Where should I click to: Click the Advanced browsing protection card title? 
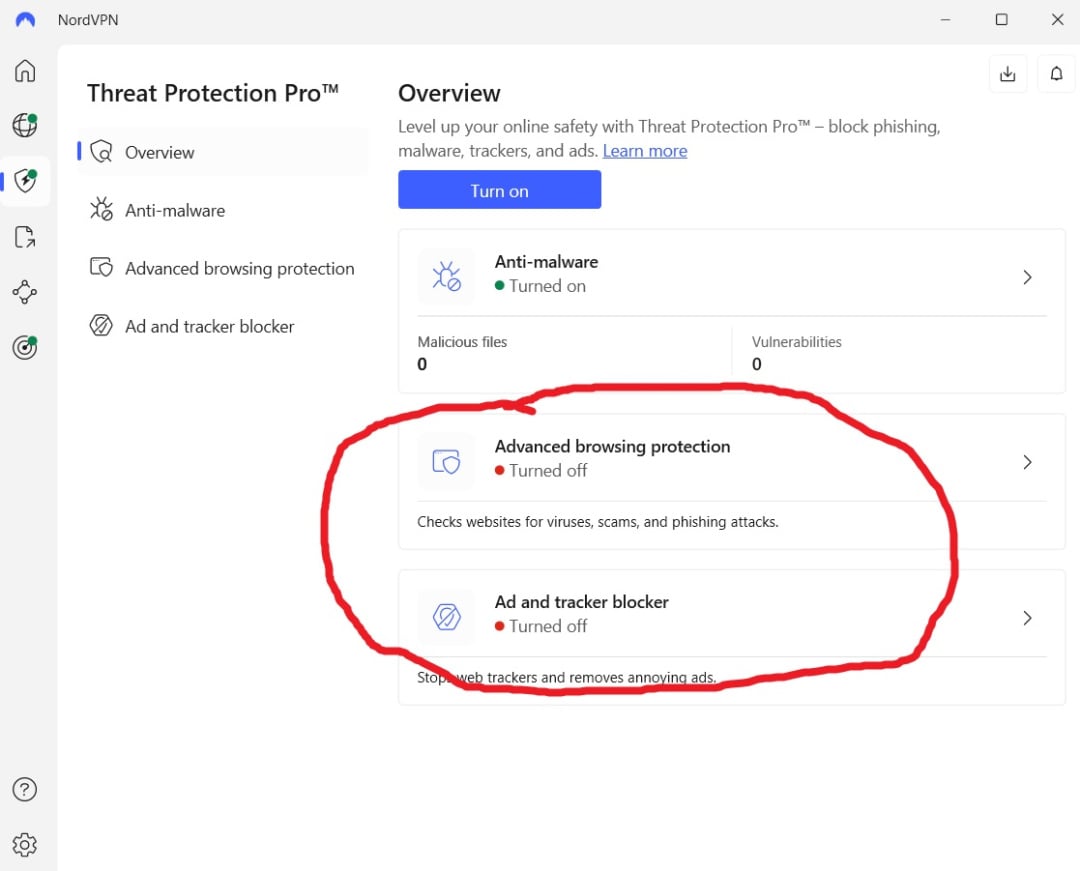coord(612,446)
